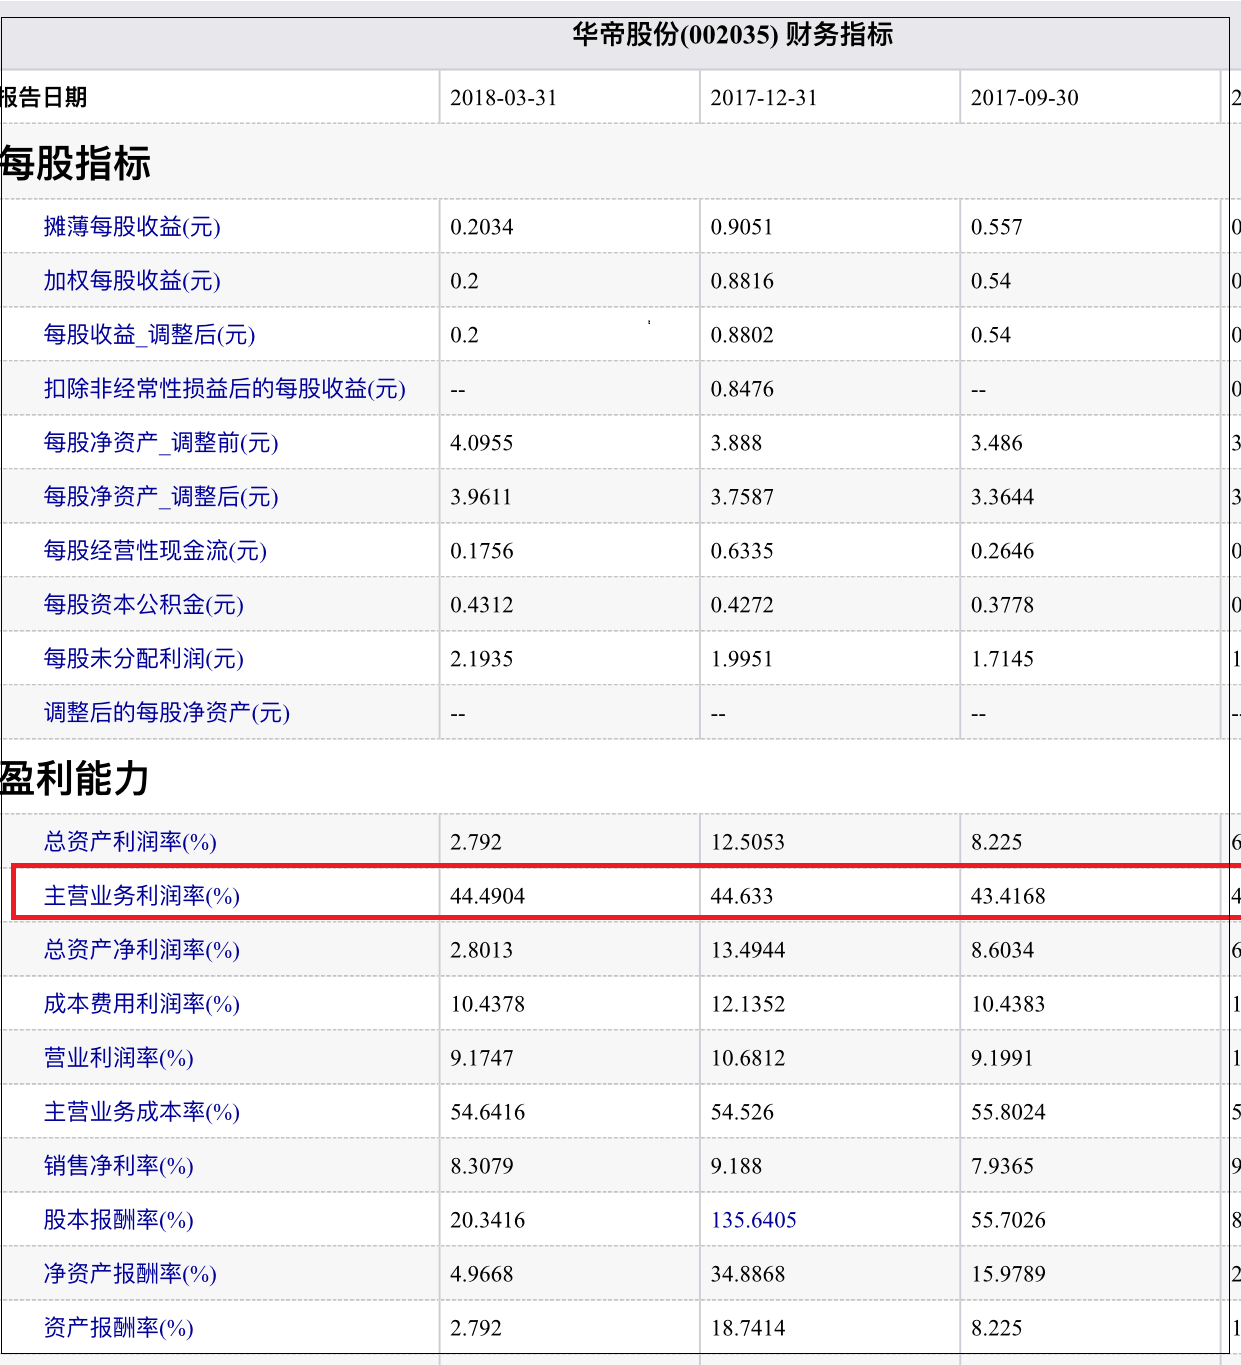This screenshot has height=1365, width=1241.
Task: Open the 主营业务成本率(%) link
Action: coord(141,1112)
